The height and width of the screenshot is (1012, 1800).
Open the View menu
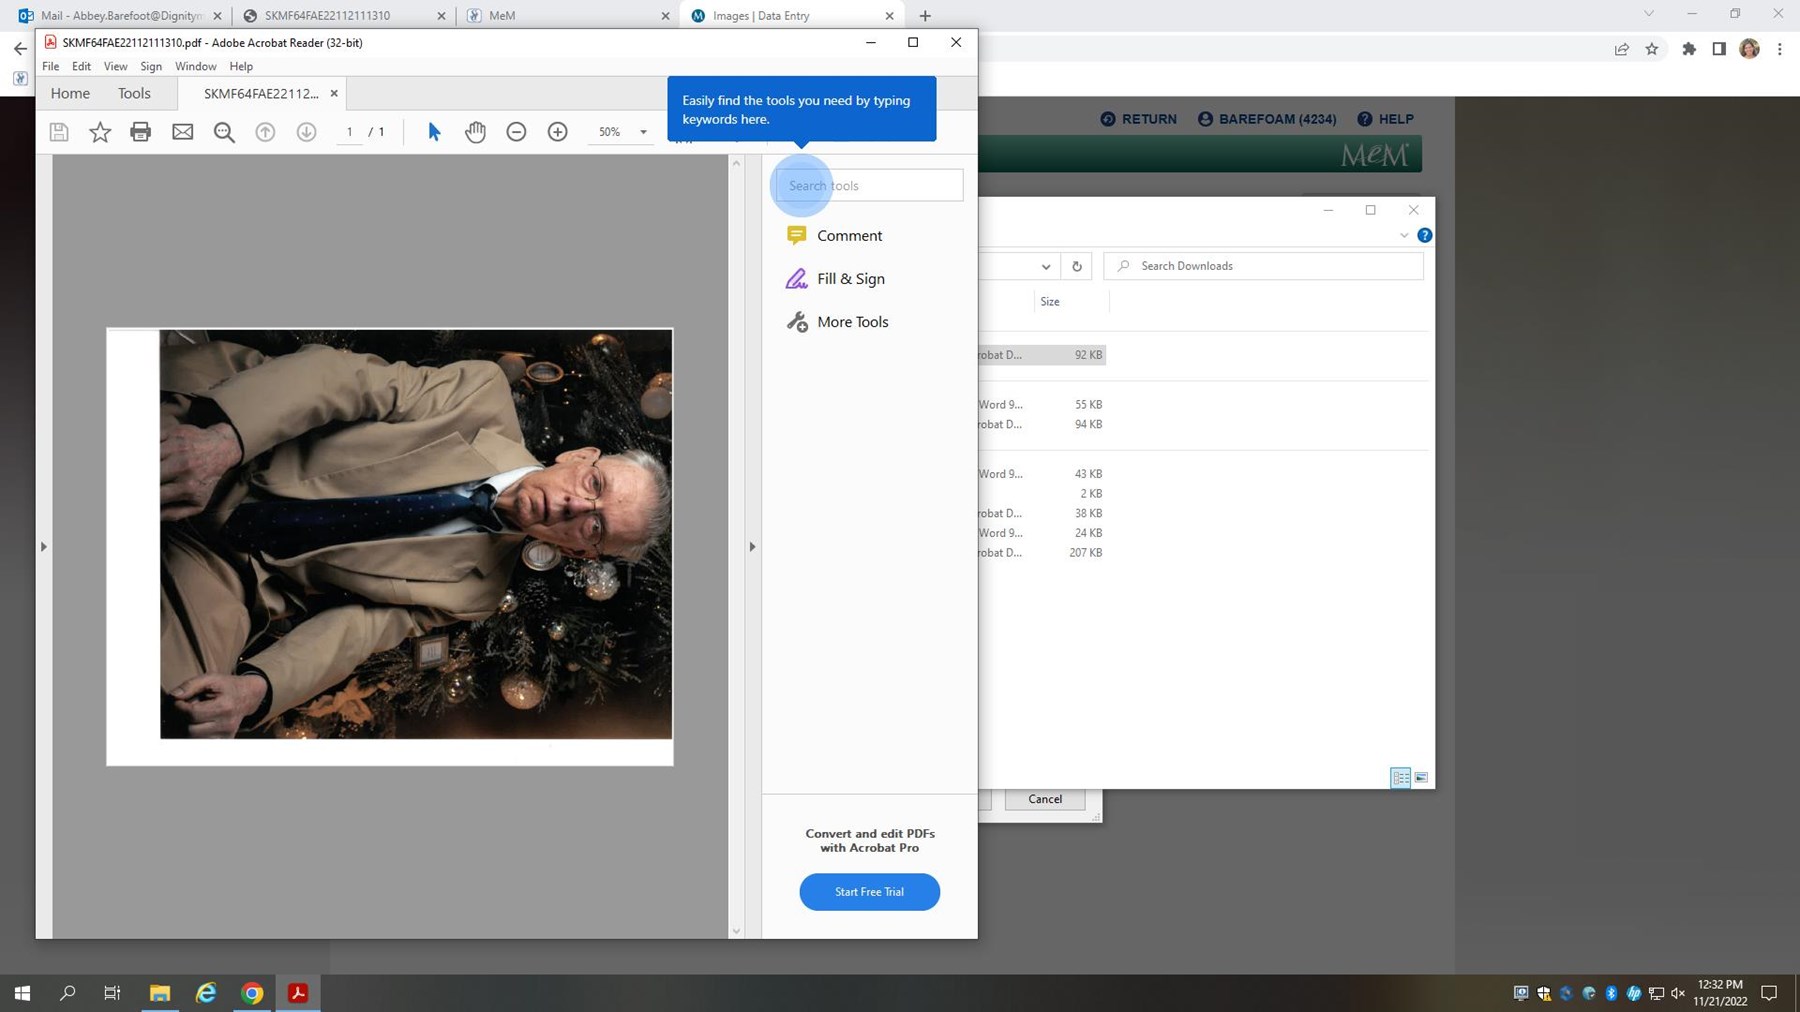point(115,66)
